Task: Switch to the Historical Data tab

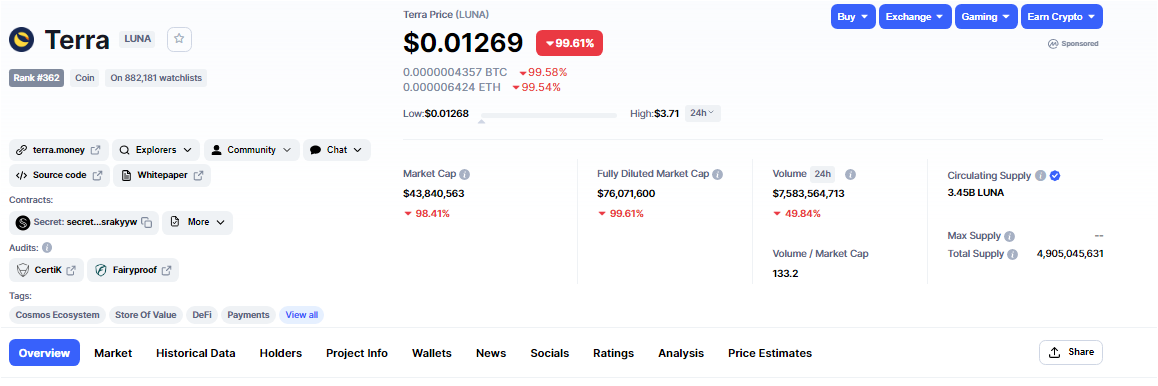Action: (196, 354)
